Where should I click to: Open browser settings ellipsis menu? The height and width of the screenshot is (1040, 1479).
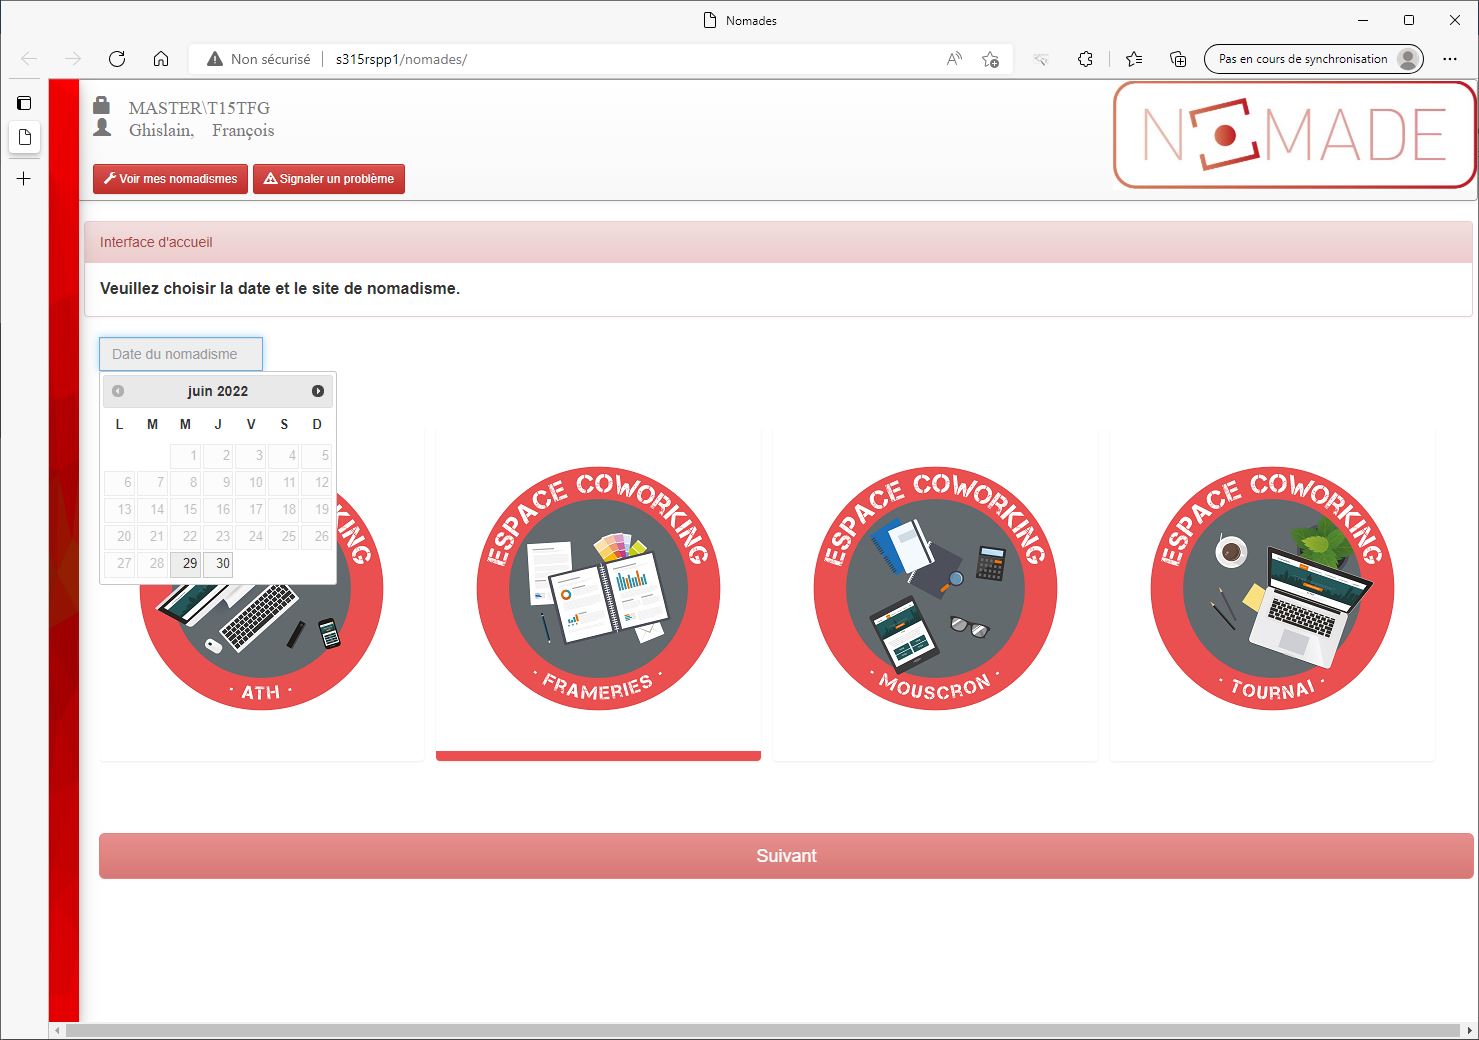(x=1450, y=59)
